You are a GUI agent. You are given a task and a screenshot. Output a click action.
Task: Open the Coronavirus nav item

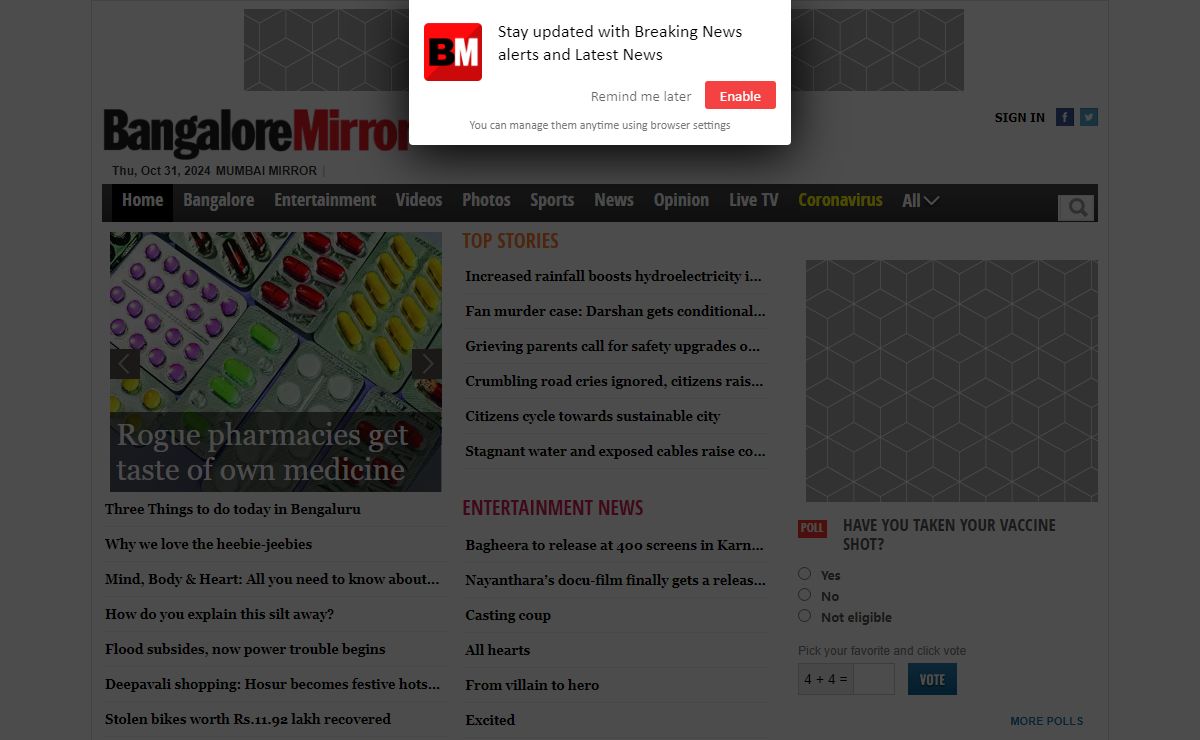(x=840, y=200)
